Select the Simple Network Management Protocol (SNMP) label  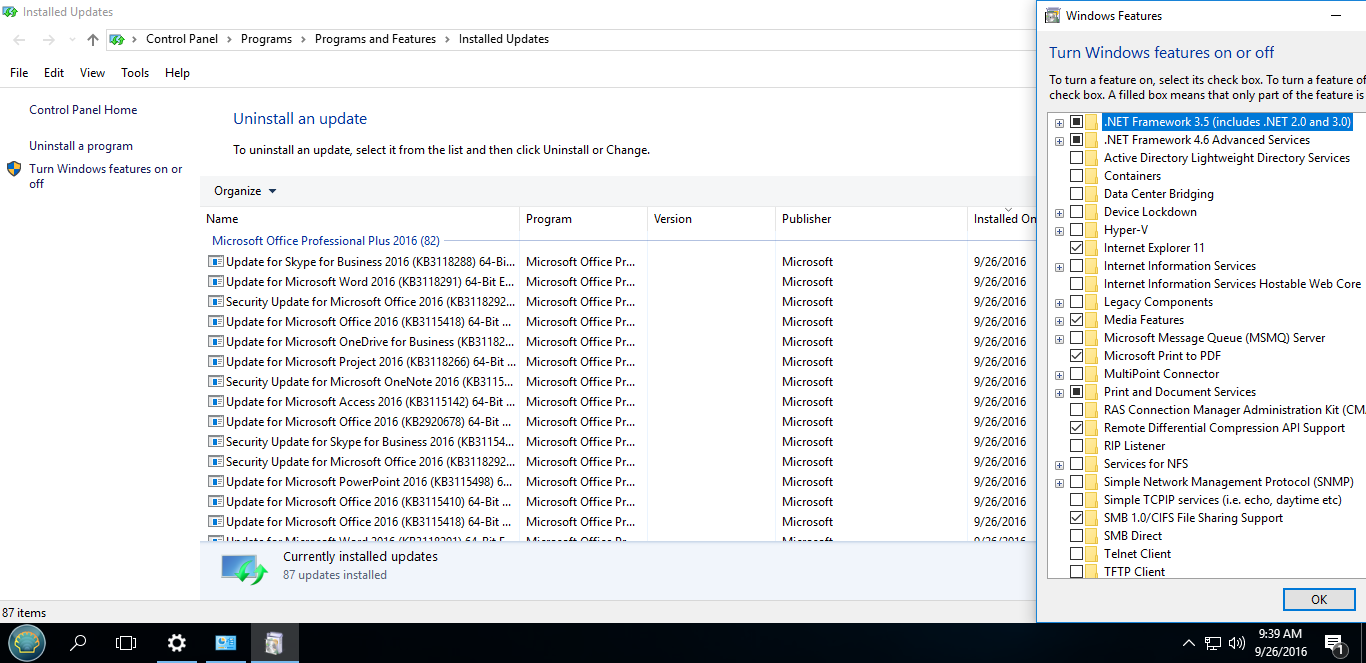pyautogui.click(x=1228, y=482)
